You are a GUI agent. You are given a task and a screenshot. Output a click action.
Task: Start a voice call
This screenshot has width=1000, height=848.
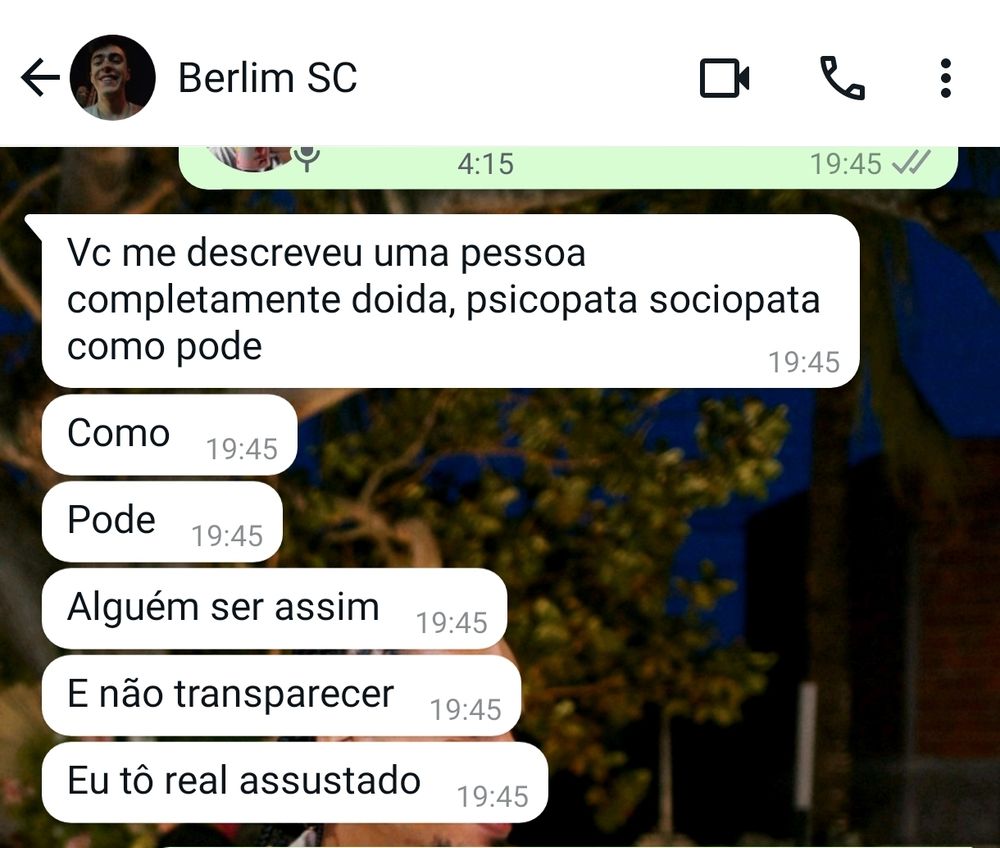pos(842,78)
